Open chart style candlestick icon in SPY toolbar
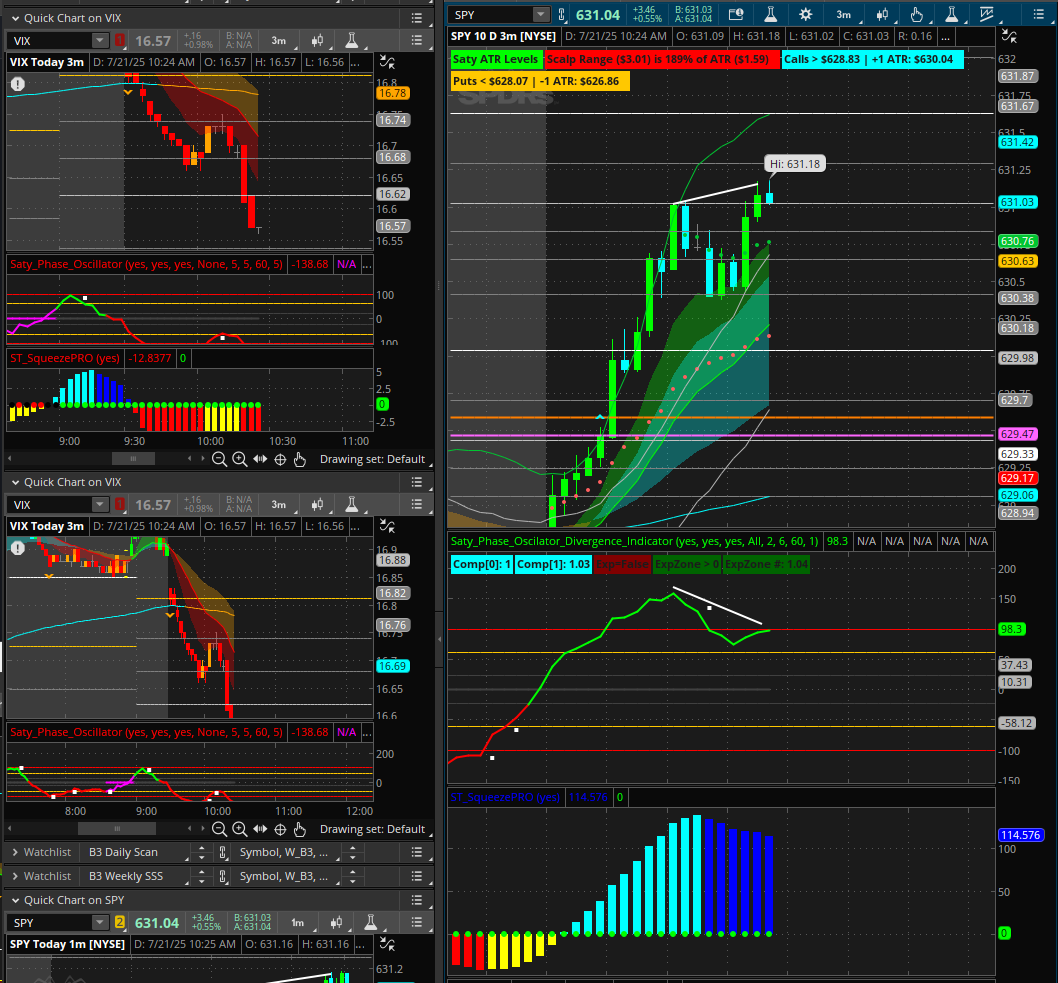This screenshot has height=983, width=1058. coord(882,14)
